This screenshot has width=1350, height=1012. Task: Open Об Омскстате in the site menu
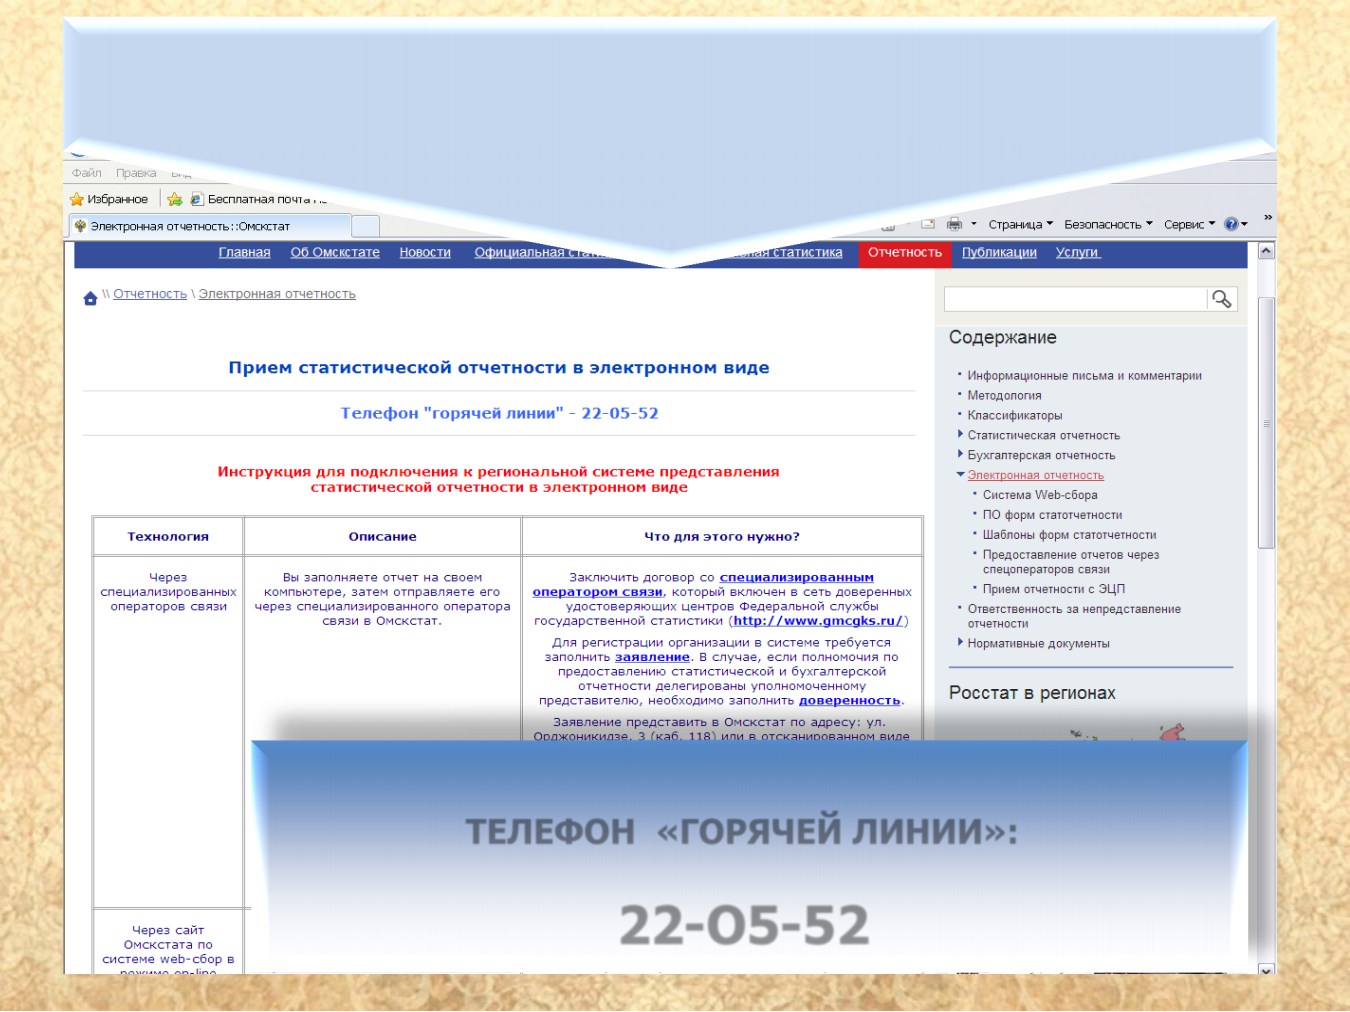pyautogui.click(x=335, y=252)
